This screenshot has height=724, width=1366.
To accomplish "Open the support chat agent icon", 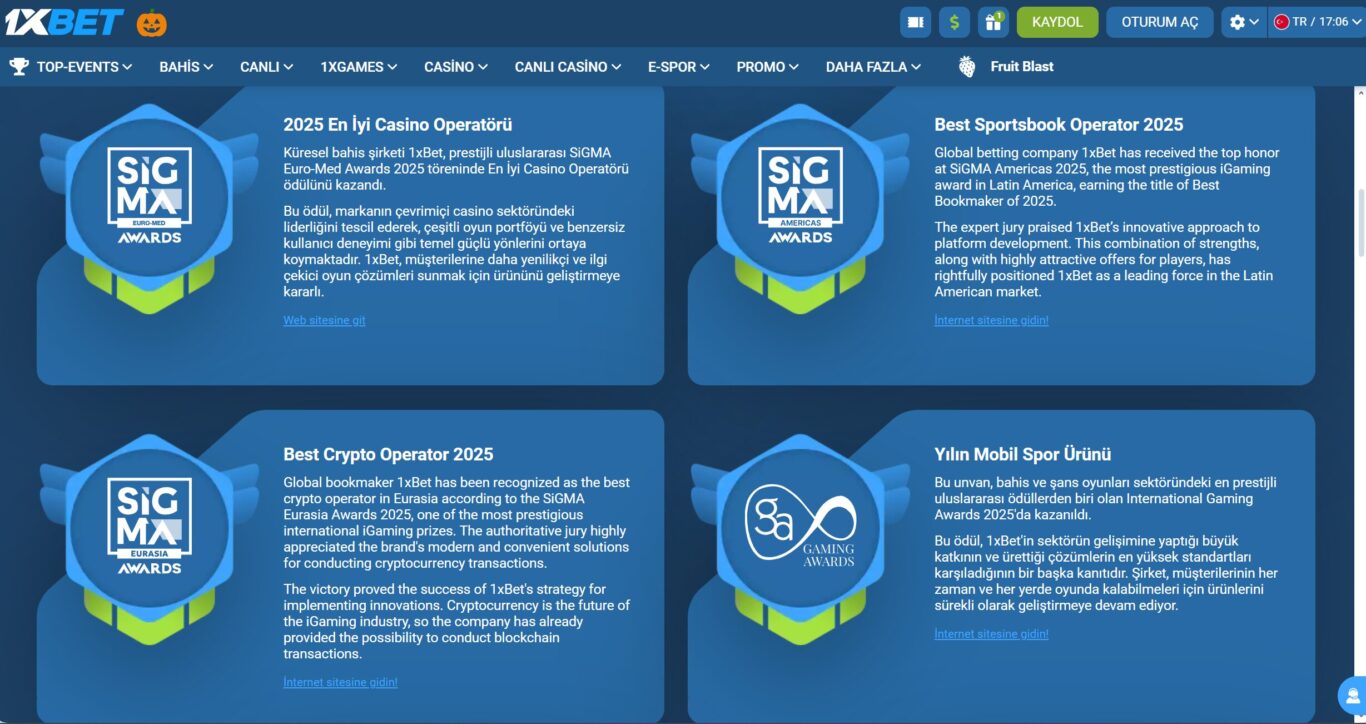I will coord(1352,696).
